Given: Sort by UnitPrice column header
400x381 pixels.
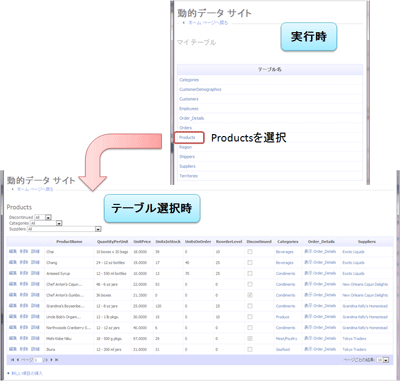Looking at the screenshot, I should point(142,242).
